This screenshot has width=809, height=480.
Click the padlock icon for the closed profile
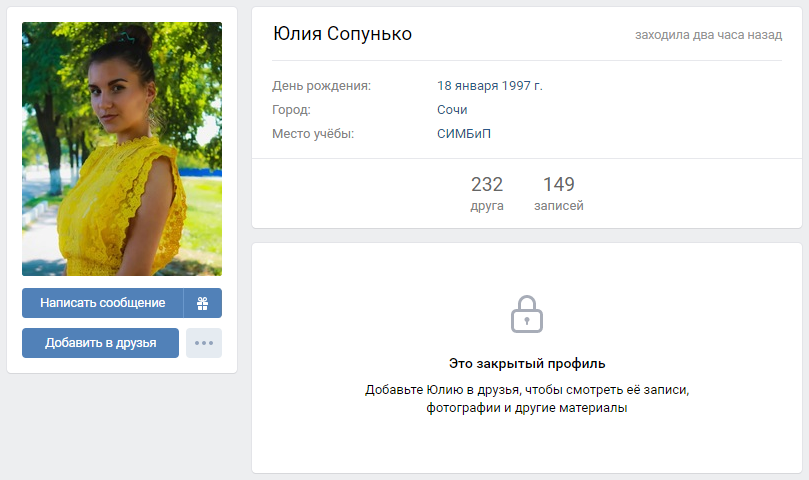tap(527, 314)
